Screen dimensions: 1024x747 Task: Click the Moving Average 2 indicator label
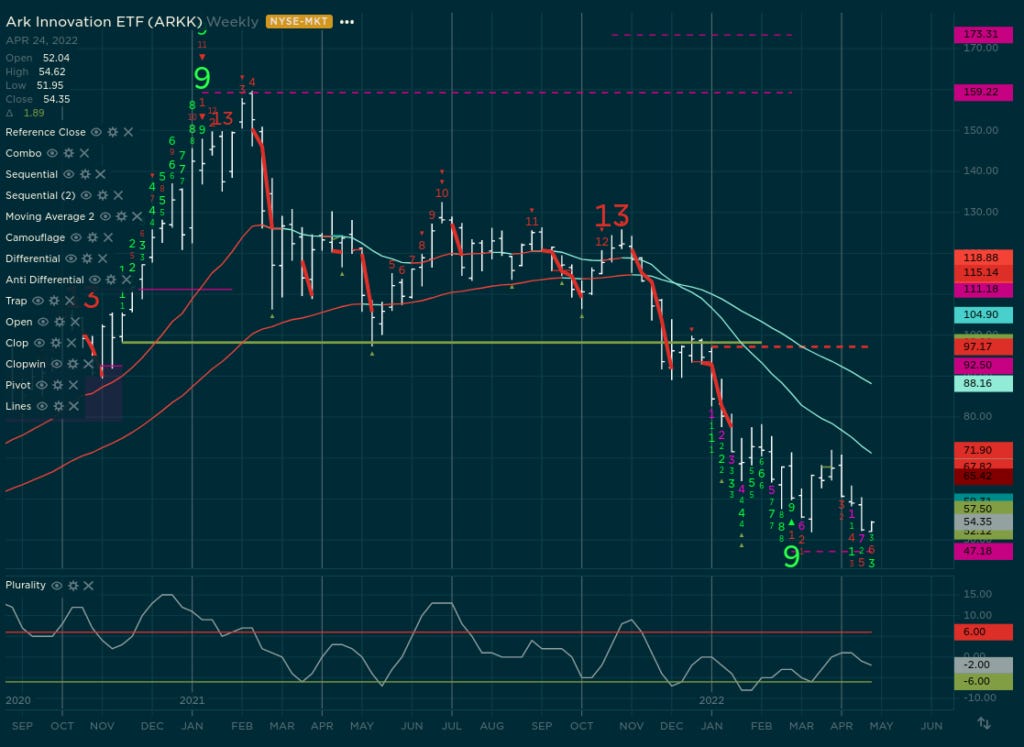pyautogui.click(x=50, y=216)
